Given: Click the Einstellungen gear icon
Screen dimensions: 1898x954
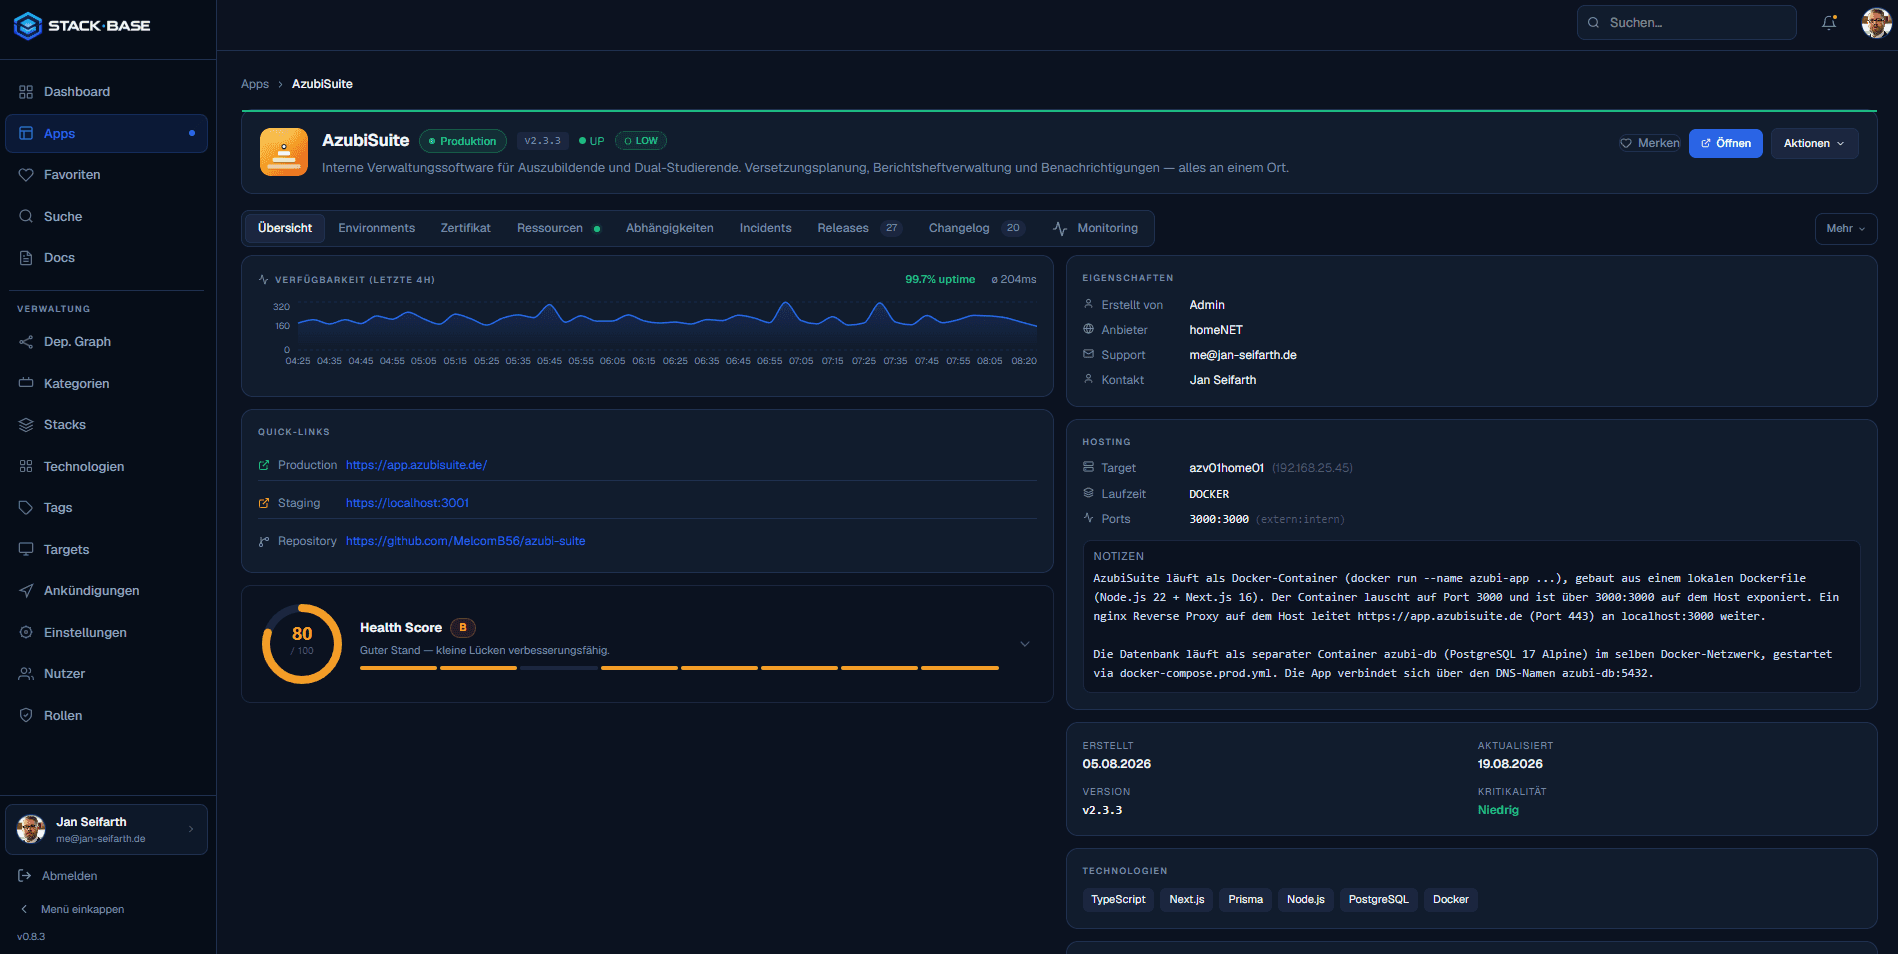Looking at the screenshot, I should (x=26, y=633).
